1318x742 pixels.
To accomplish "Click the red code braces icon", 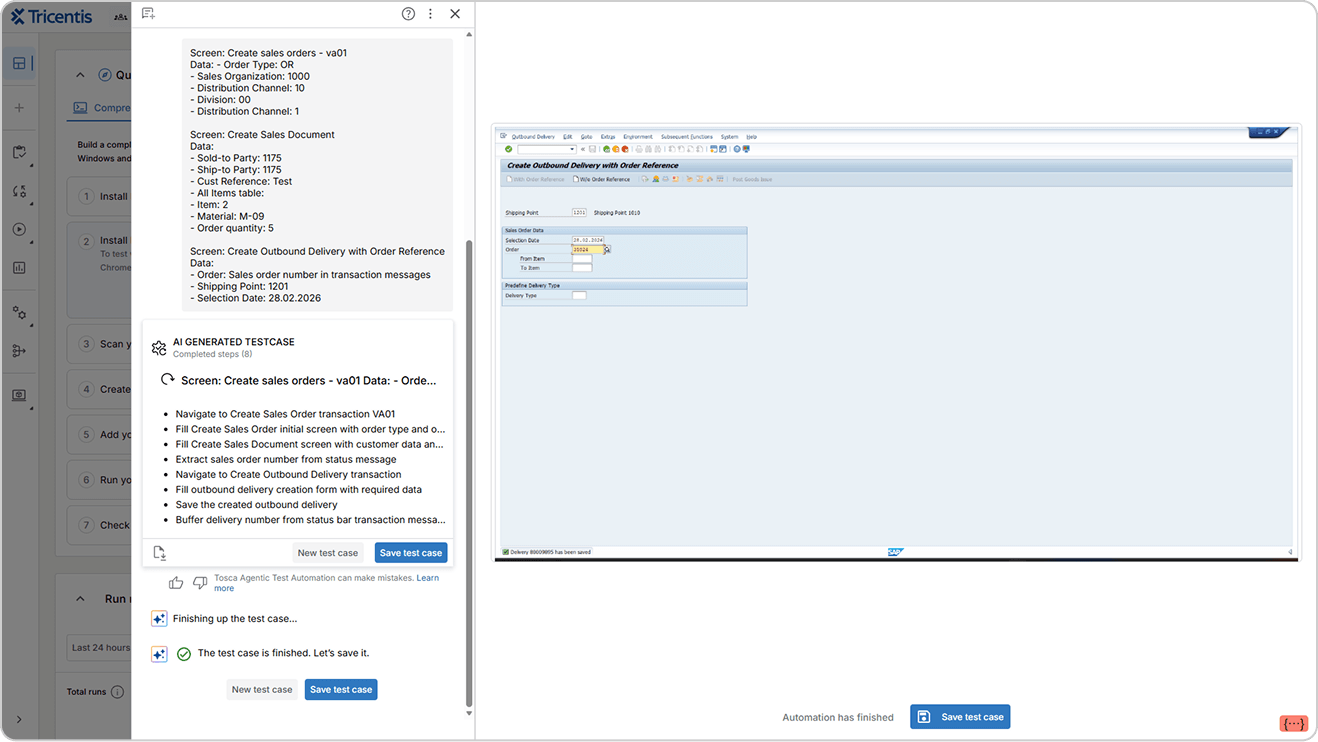I will [x=1293, y=723].
